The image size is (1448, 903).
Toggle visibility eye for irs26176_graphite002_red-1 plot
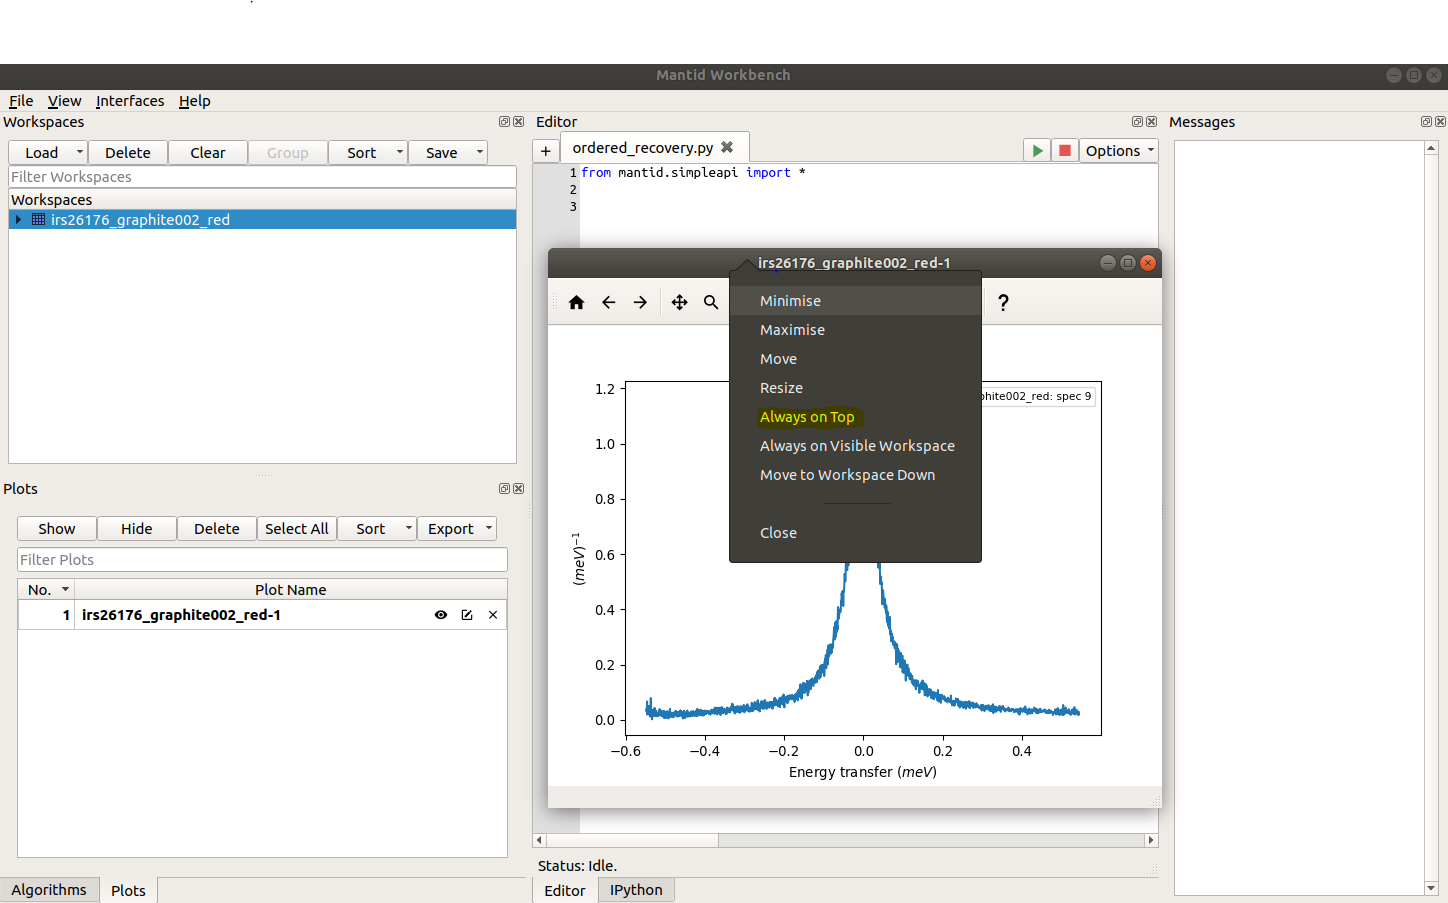441,615
